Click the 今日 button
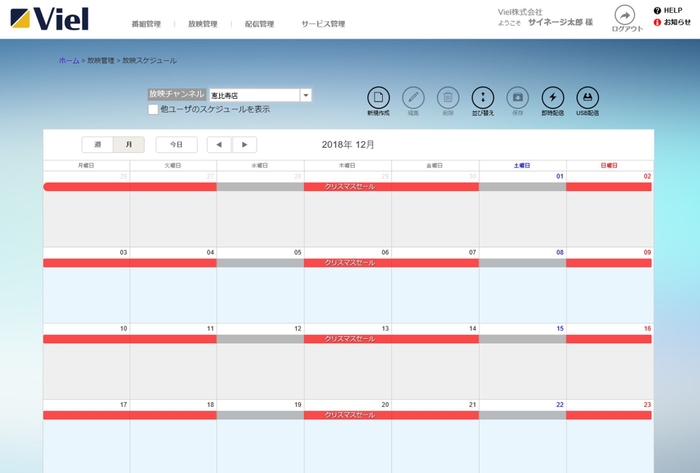Viewport: 700px width, 473px height. click(177, 145)
